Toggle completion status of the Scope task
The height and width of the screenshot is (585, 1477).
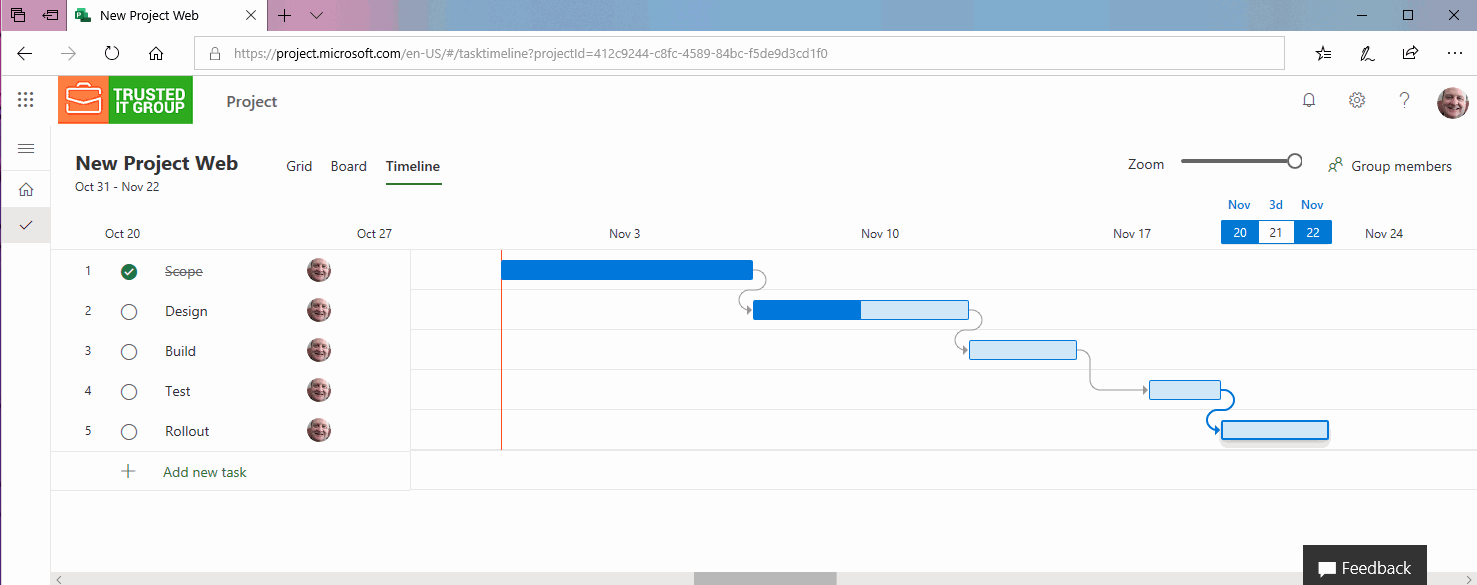tap(128, 270)
